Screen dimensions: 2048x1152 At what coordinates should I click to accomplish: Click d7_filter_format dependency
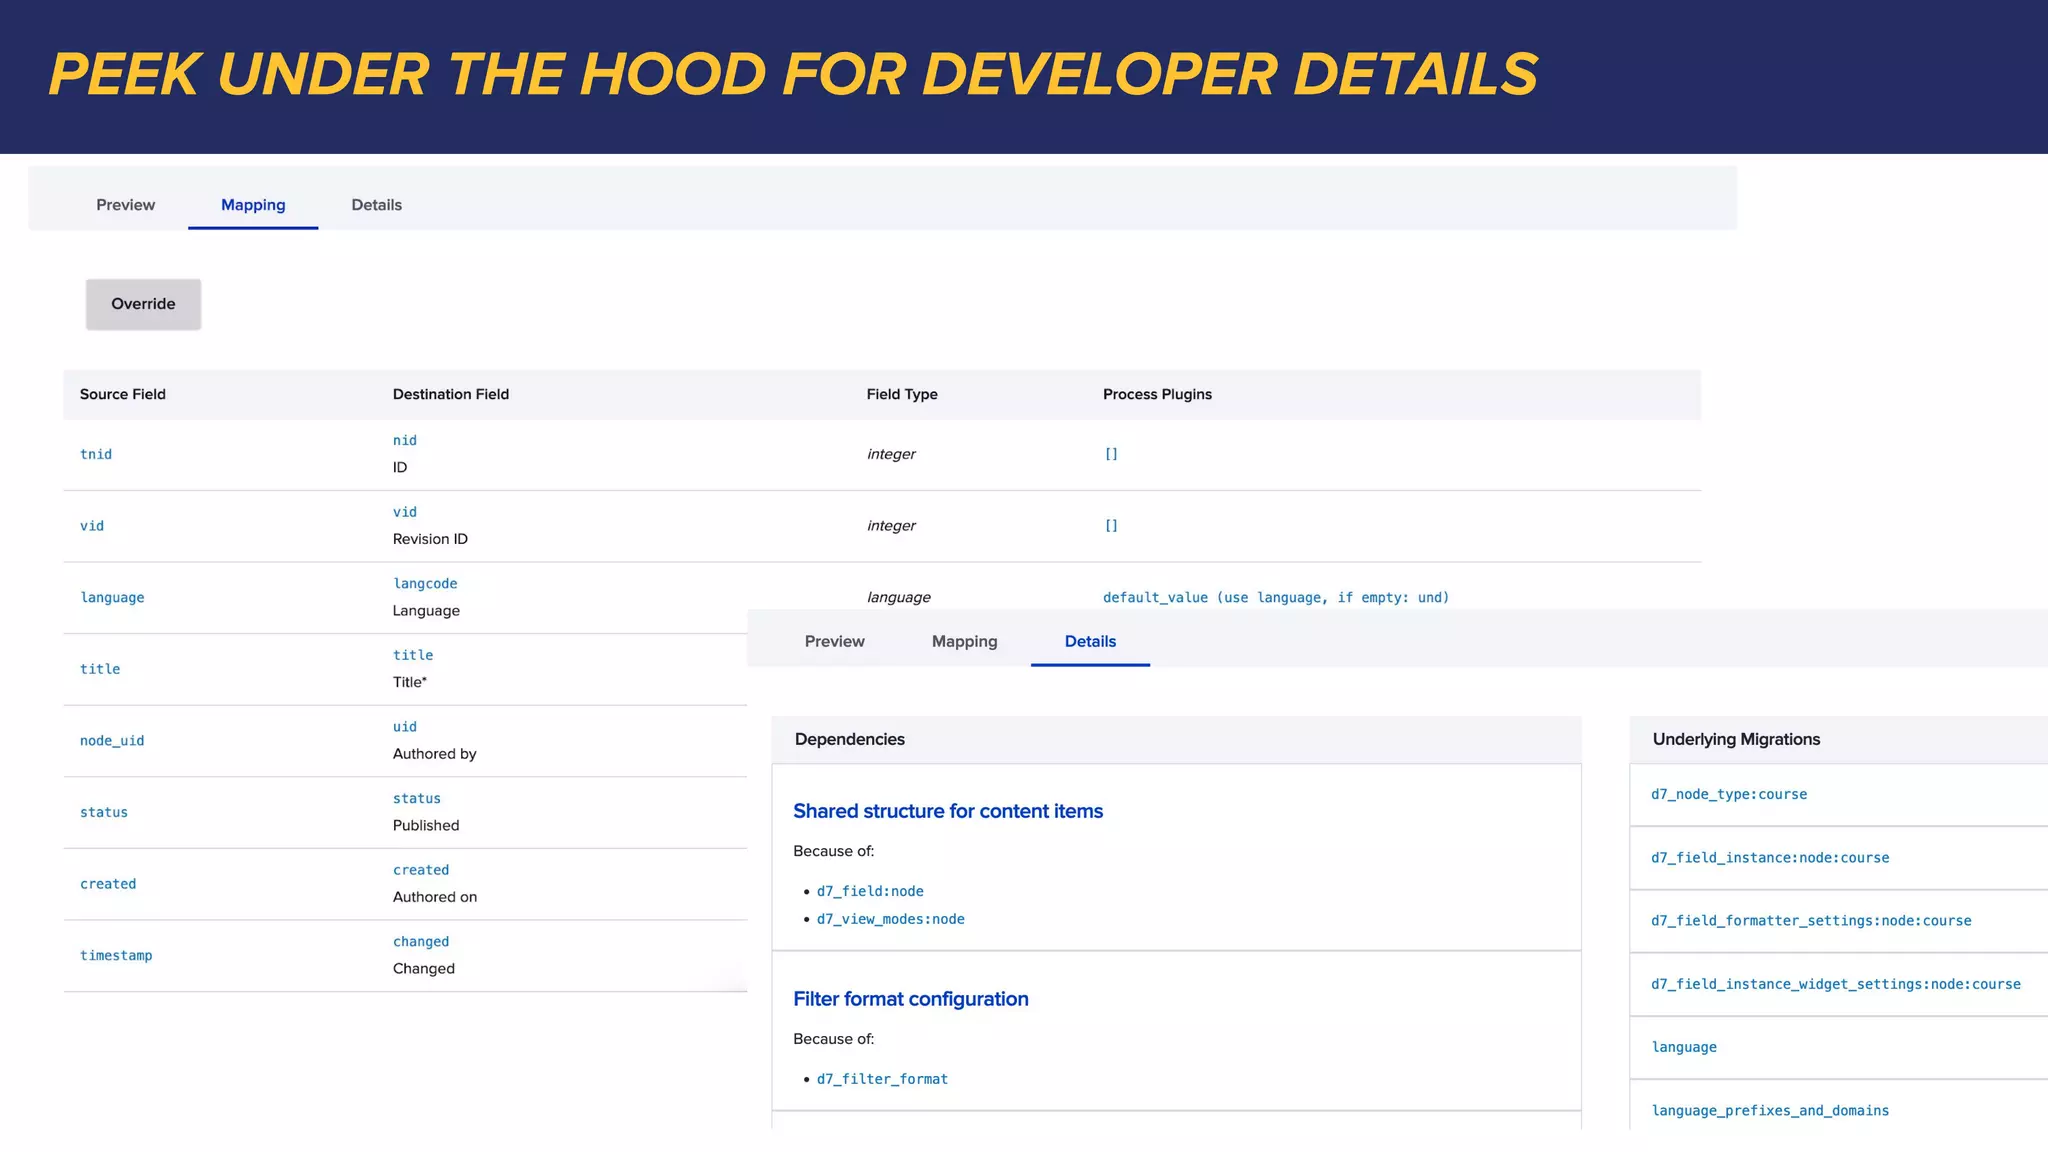tap(882, 1079)
